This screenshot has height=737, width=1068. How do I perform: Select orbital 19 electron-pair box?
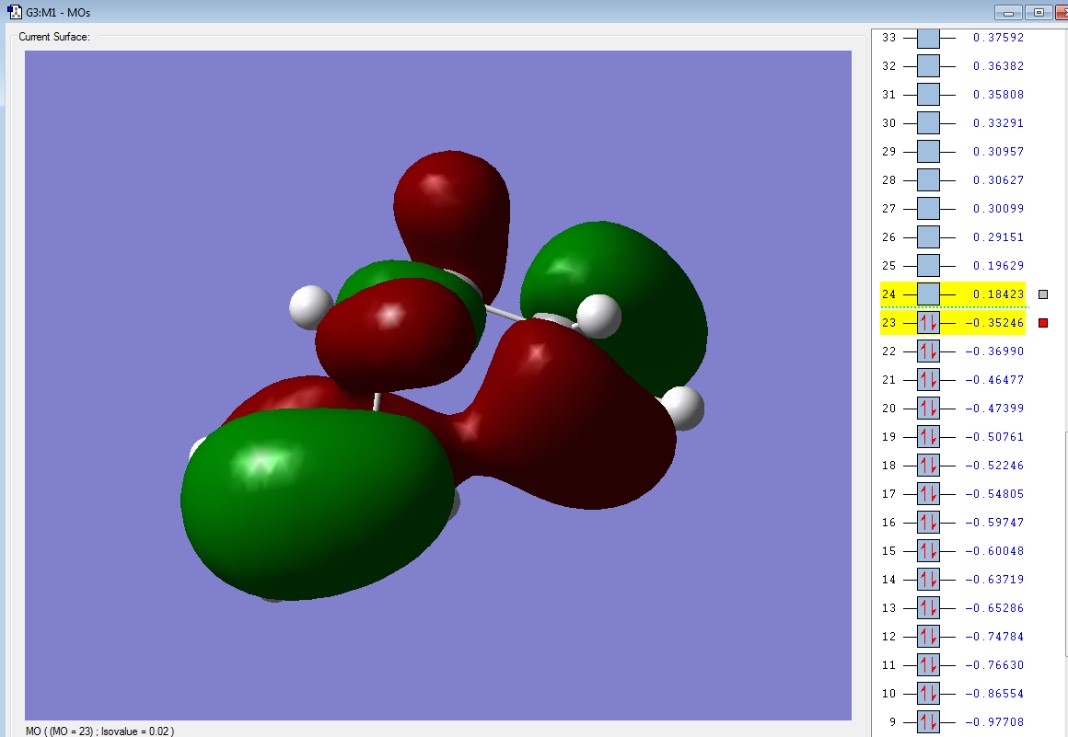928,437
